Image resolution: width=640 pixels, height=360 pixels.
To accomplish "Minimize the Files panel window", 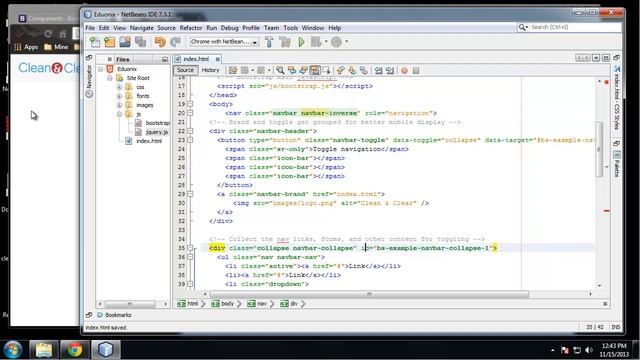I will 165,59.
